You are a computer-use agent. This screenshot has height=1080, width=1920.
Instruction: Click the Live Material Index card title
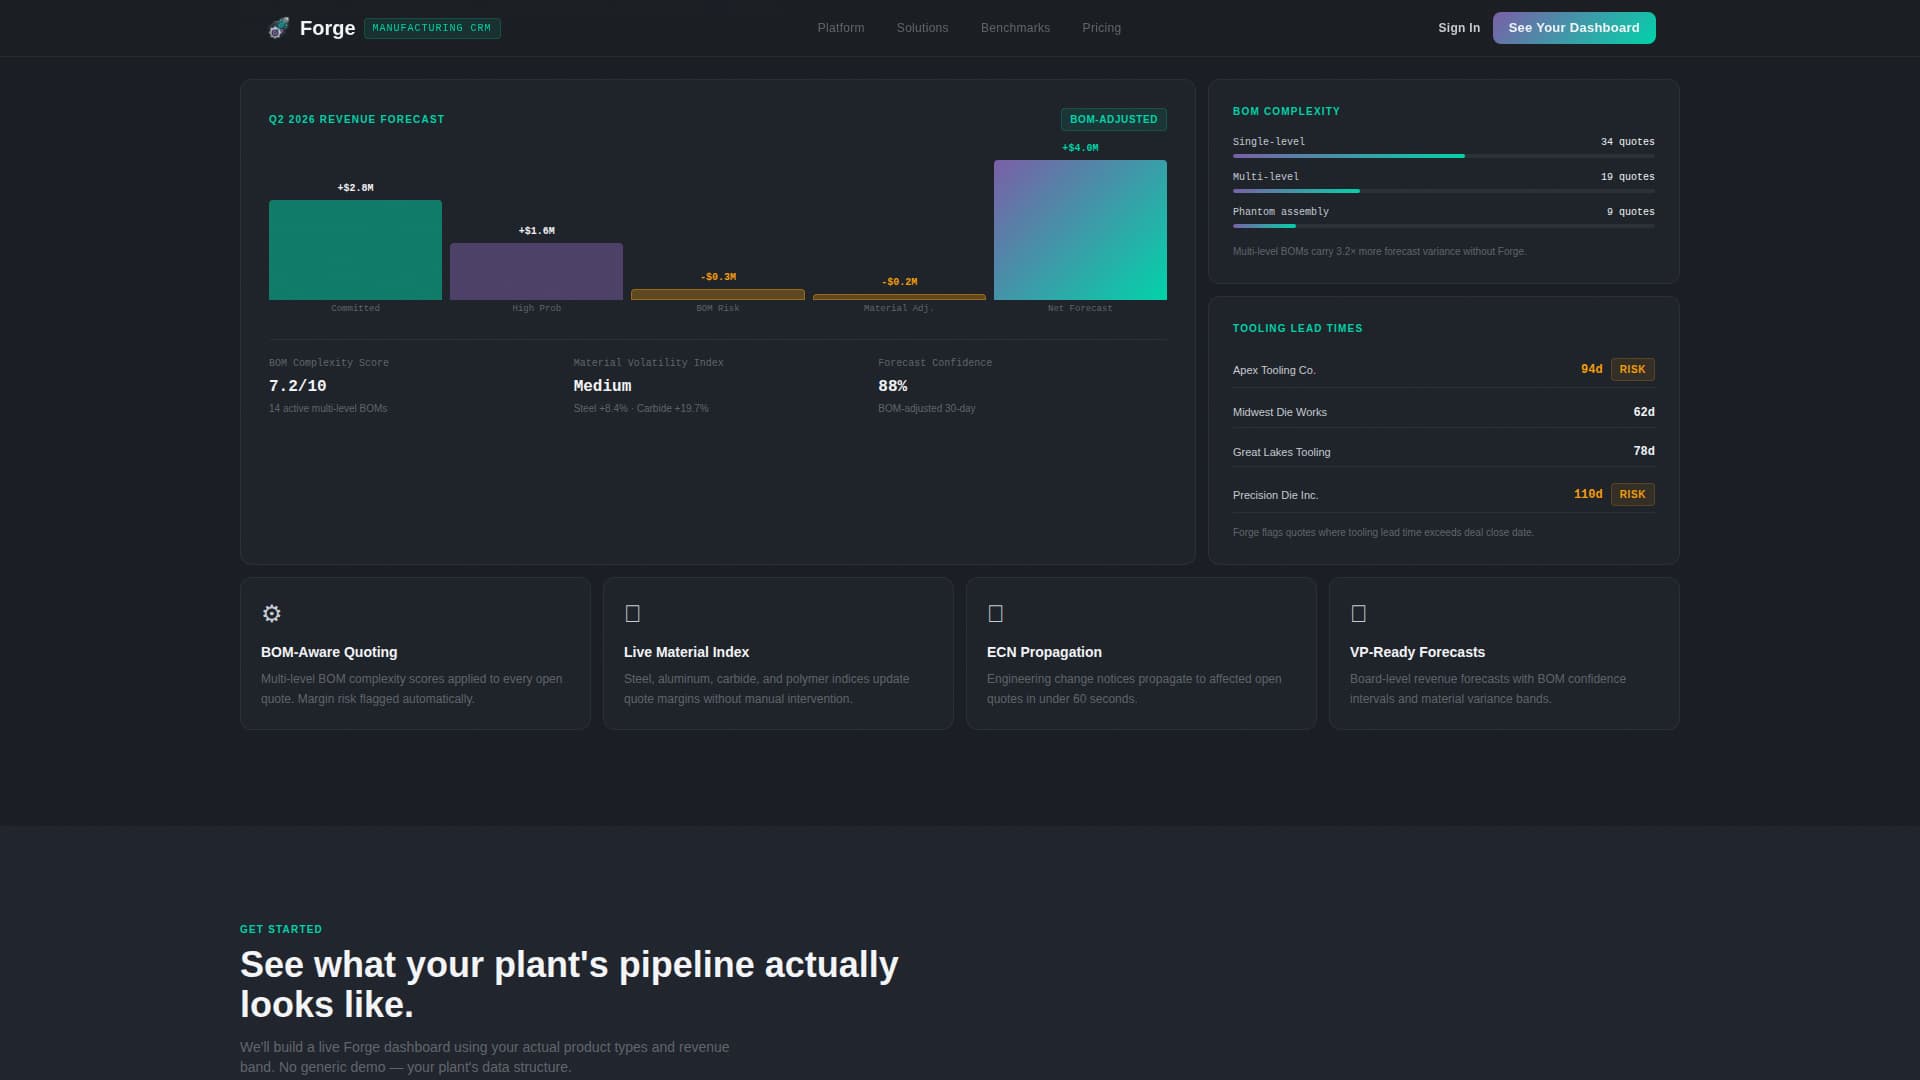click(686, 652)
